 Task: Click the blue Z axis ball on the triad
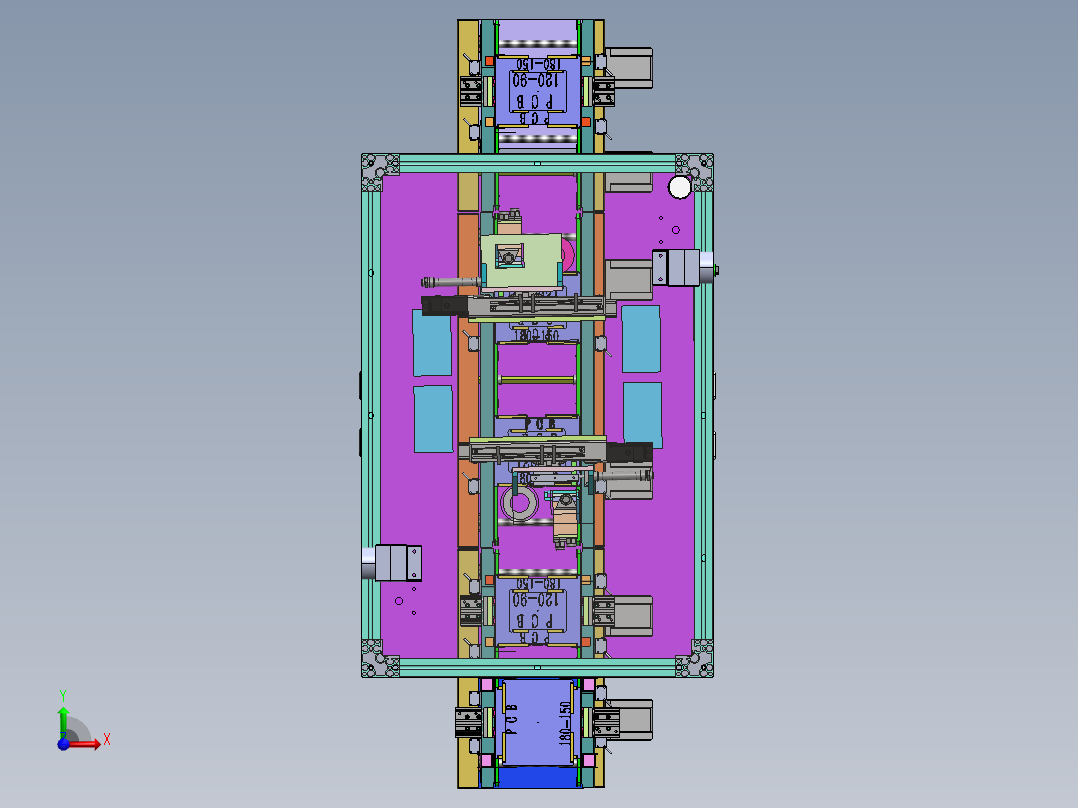[63, 744]
